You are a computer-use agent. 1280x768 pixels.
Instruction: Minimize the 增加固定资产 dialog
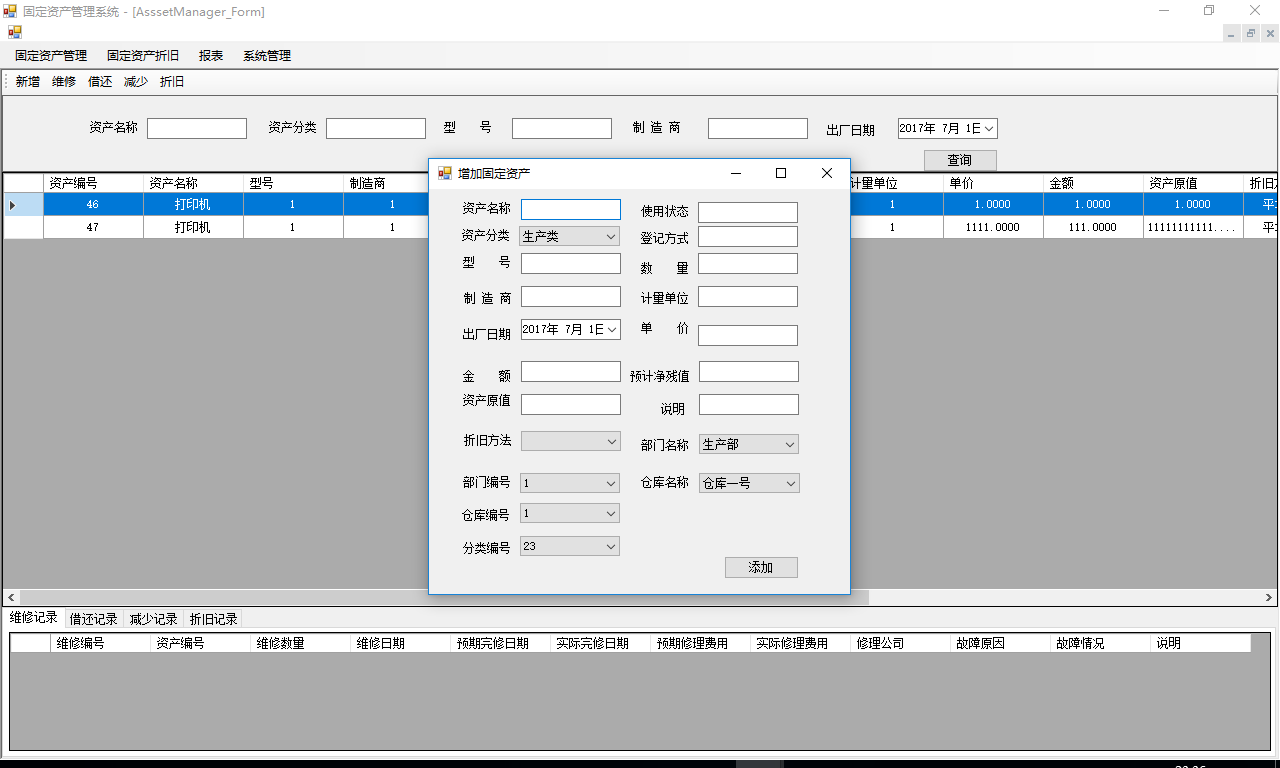(x=736, y=173)
